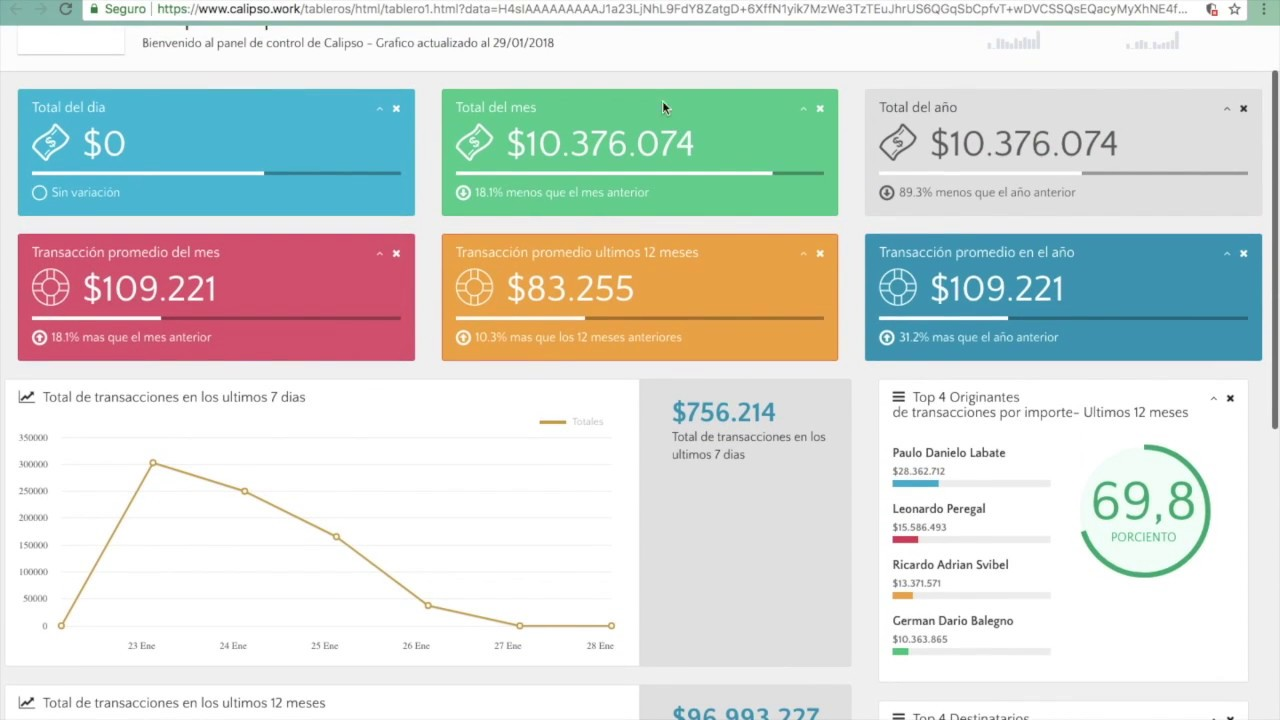Select Paulo Danielo Labate in top originantes
1280x720 pixels.
[x=948, y=453]
